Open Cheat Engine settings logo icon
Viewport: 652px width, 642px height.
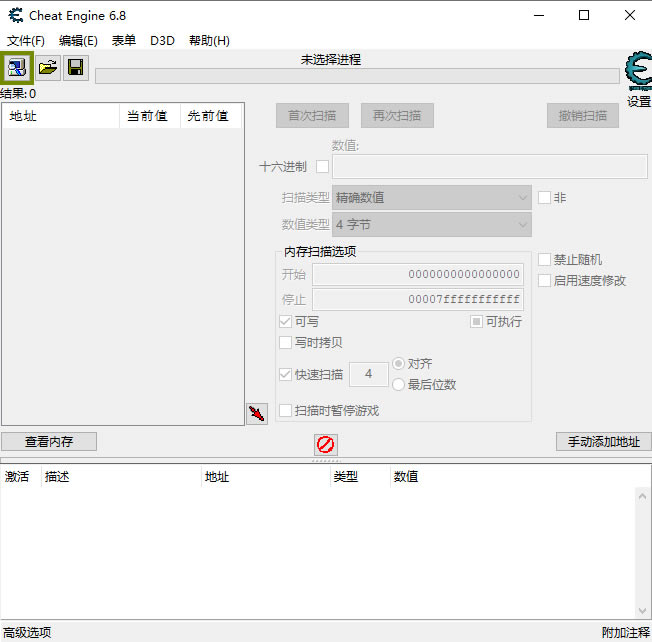[x=637, y=74]
